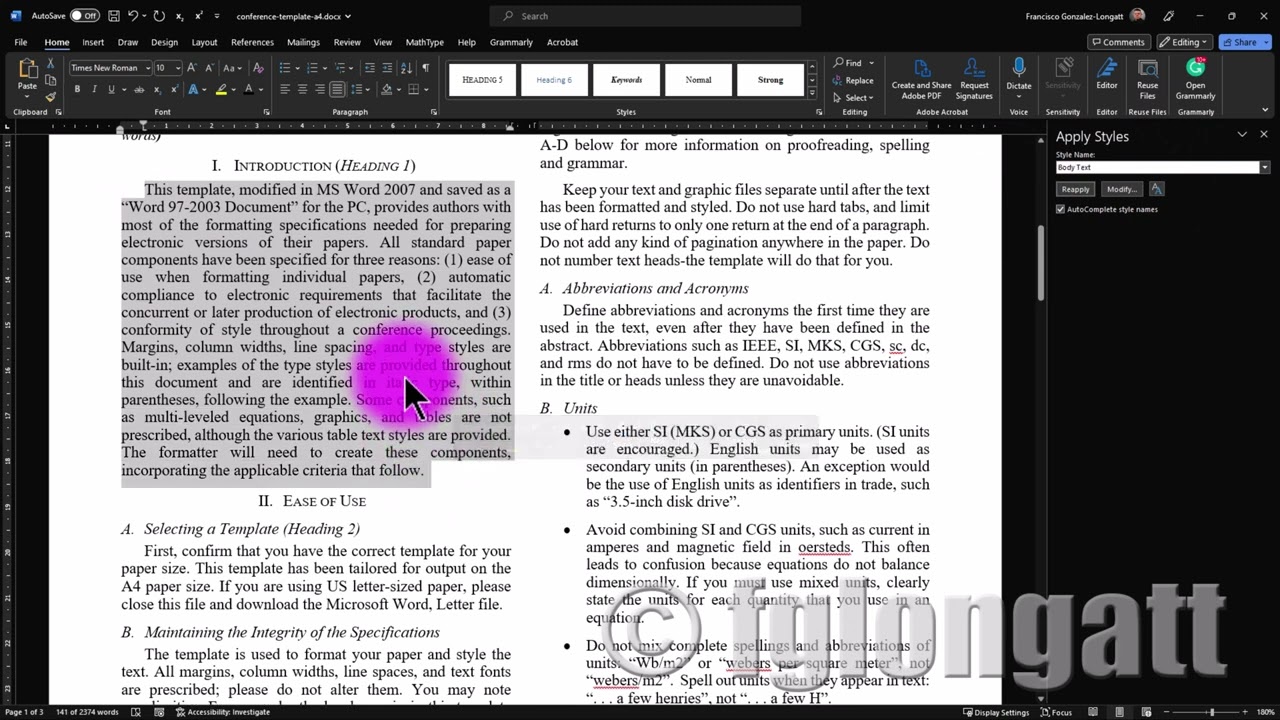The height and width of the screenshot is (720, 1280).
Task: Decrease font size with Shrink Font
Action: click(x=209, y=67)
